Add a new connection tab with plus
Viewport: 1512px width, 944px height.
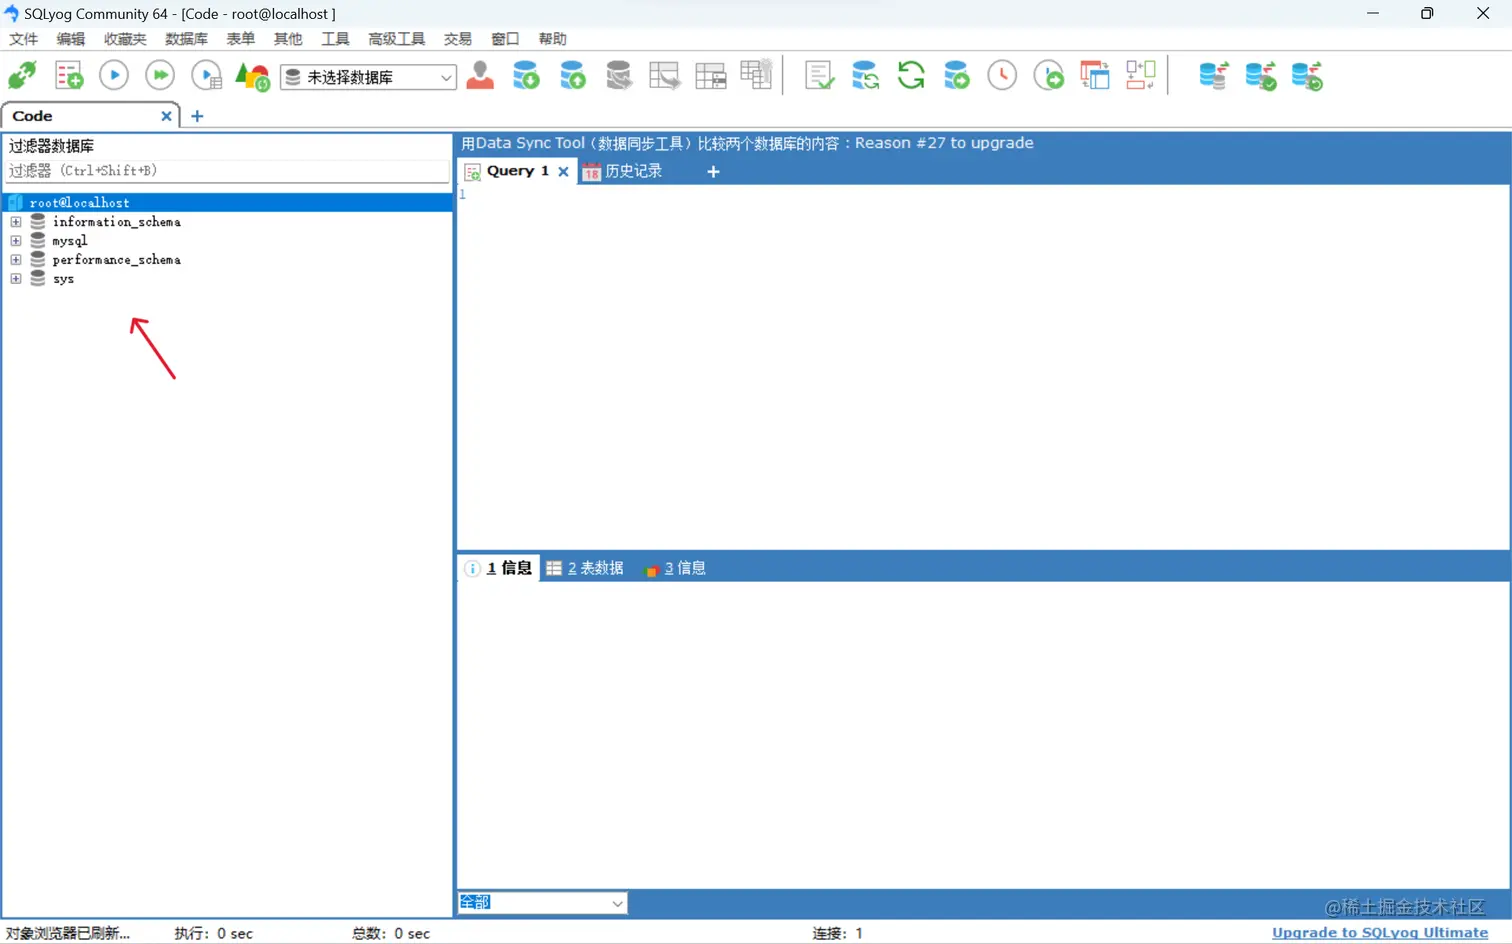click(x=197, y=116)
